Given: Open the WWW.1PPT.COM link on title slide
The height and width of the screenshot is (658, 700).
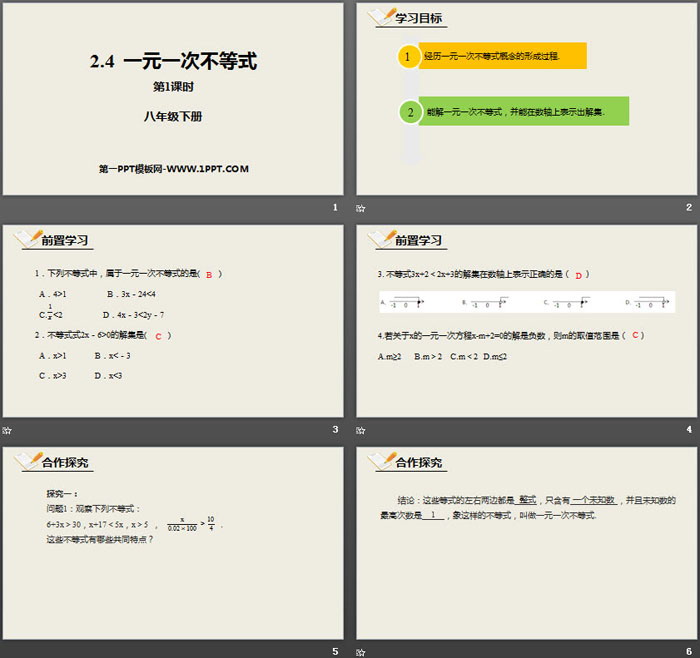Looking at the screenshot, I should pyautogui.click(x=174, y=169).
